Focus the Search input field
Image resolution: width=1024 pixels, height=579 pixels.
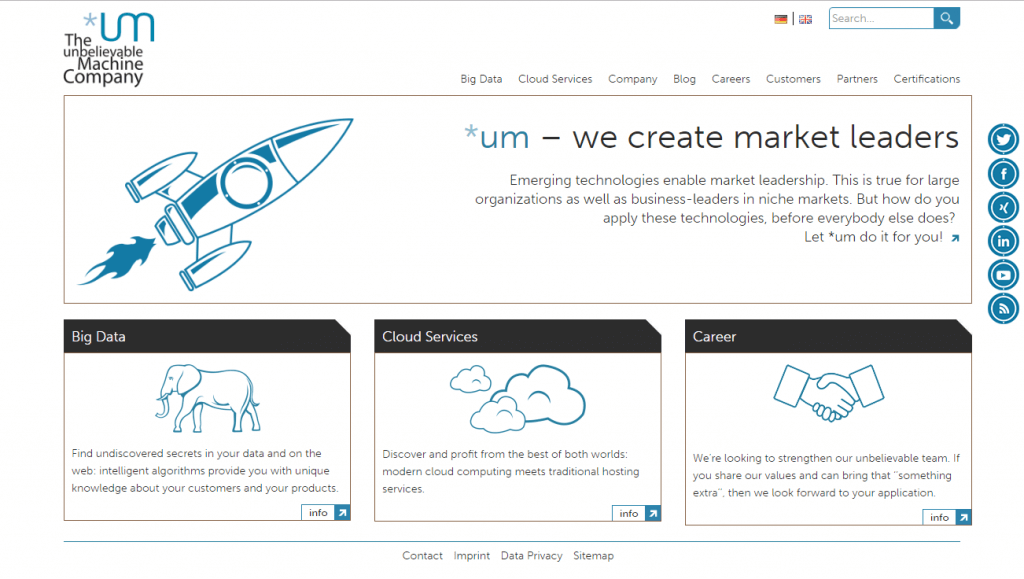point(881,18)
